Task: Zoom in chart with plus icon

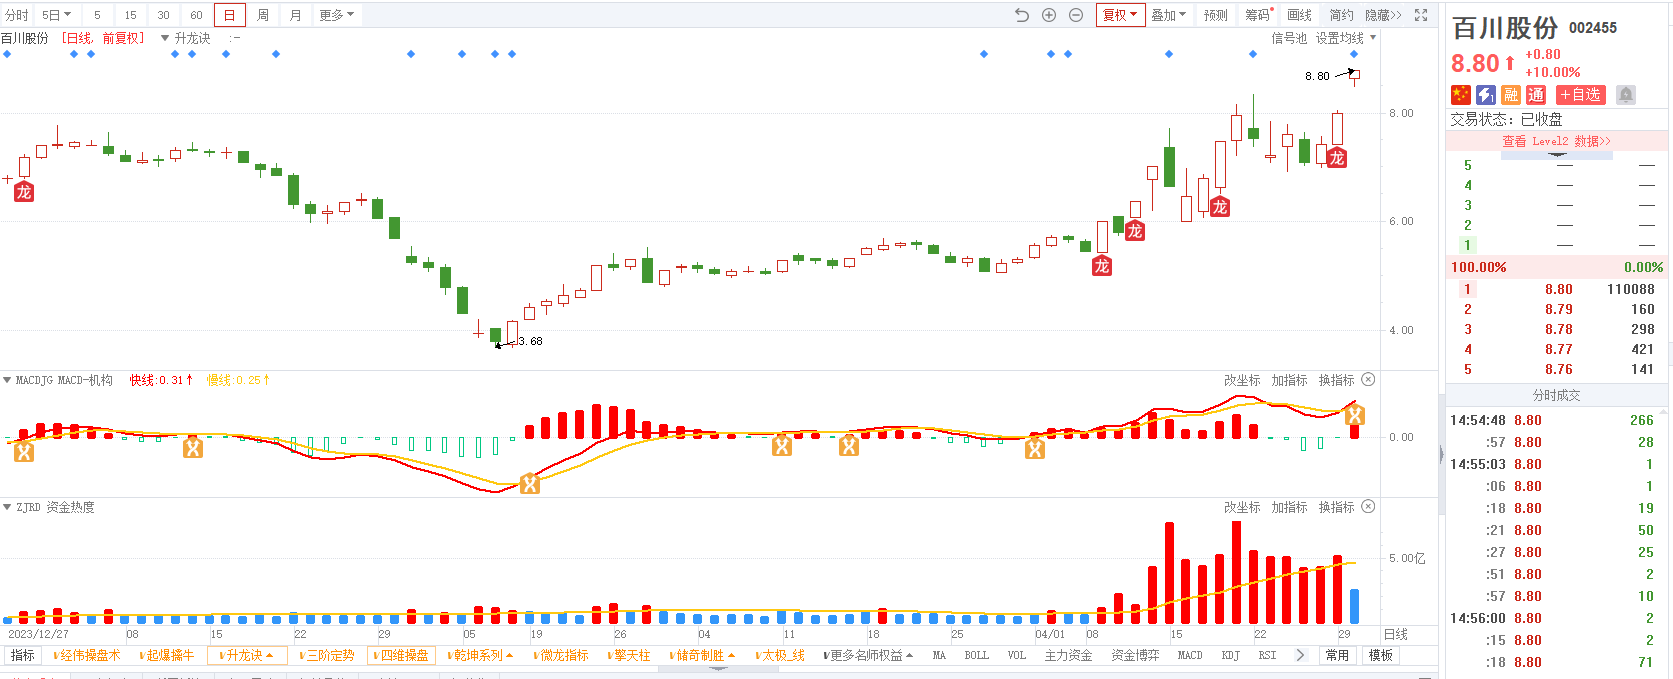Action: pyautogui.click(x=1049, y=15)
